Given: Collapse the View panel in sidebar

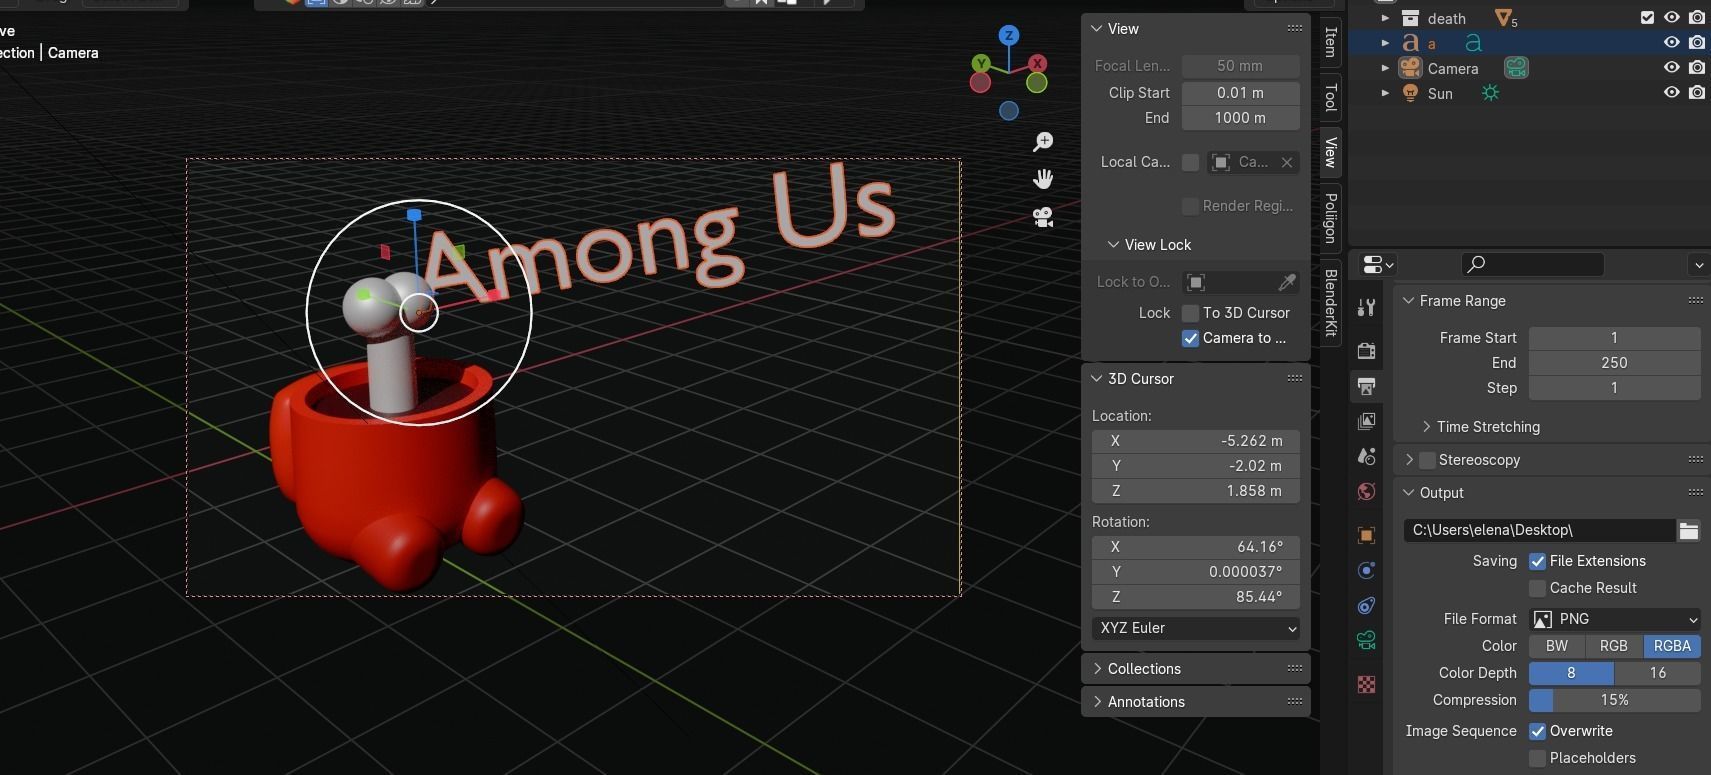Looking at the screenshot, I should pyautogui.click(x=1096, y=29).
